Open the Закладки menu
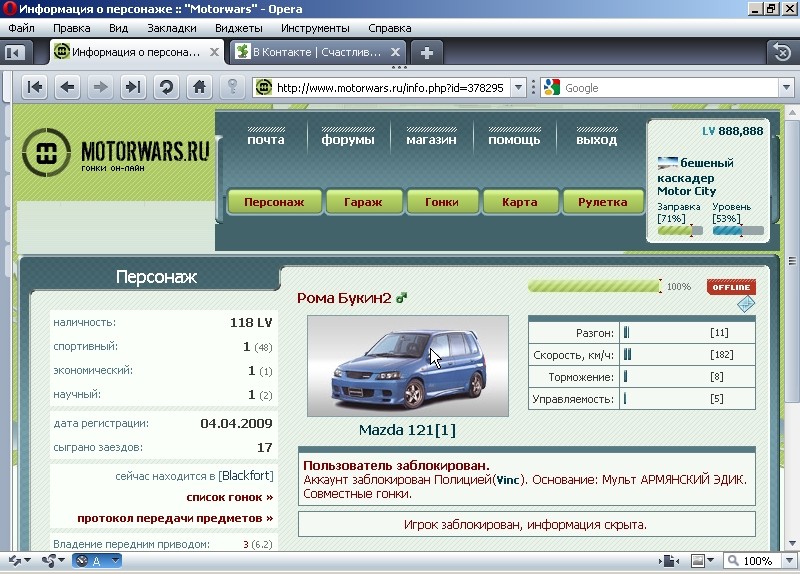Viewport: 800px width, 574px height. point(171,28)
